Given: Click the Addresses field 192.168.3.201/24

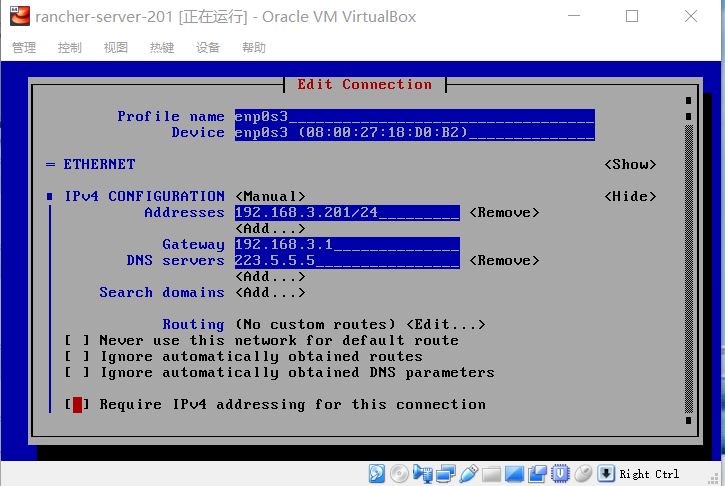Looking at the screenshot, I should pos(347,213).
